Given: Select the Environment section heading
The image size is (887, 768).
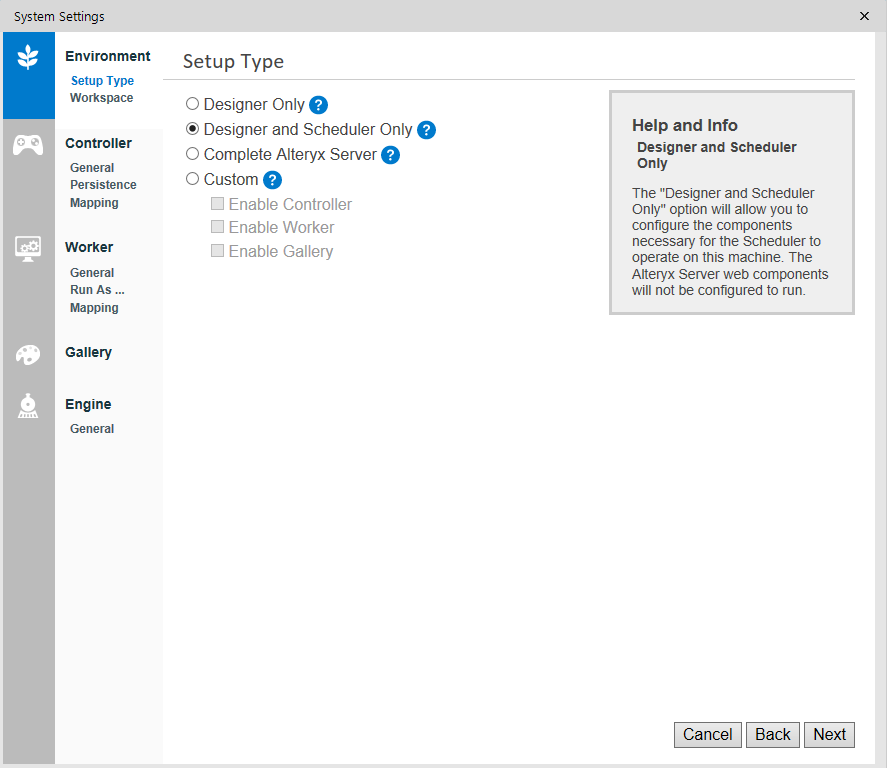Looking at the screenshot, I should pyautogui.click(x=108, y=57).
